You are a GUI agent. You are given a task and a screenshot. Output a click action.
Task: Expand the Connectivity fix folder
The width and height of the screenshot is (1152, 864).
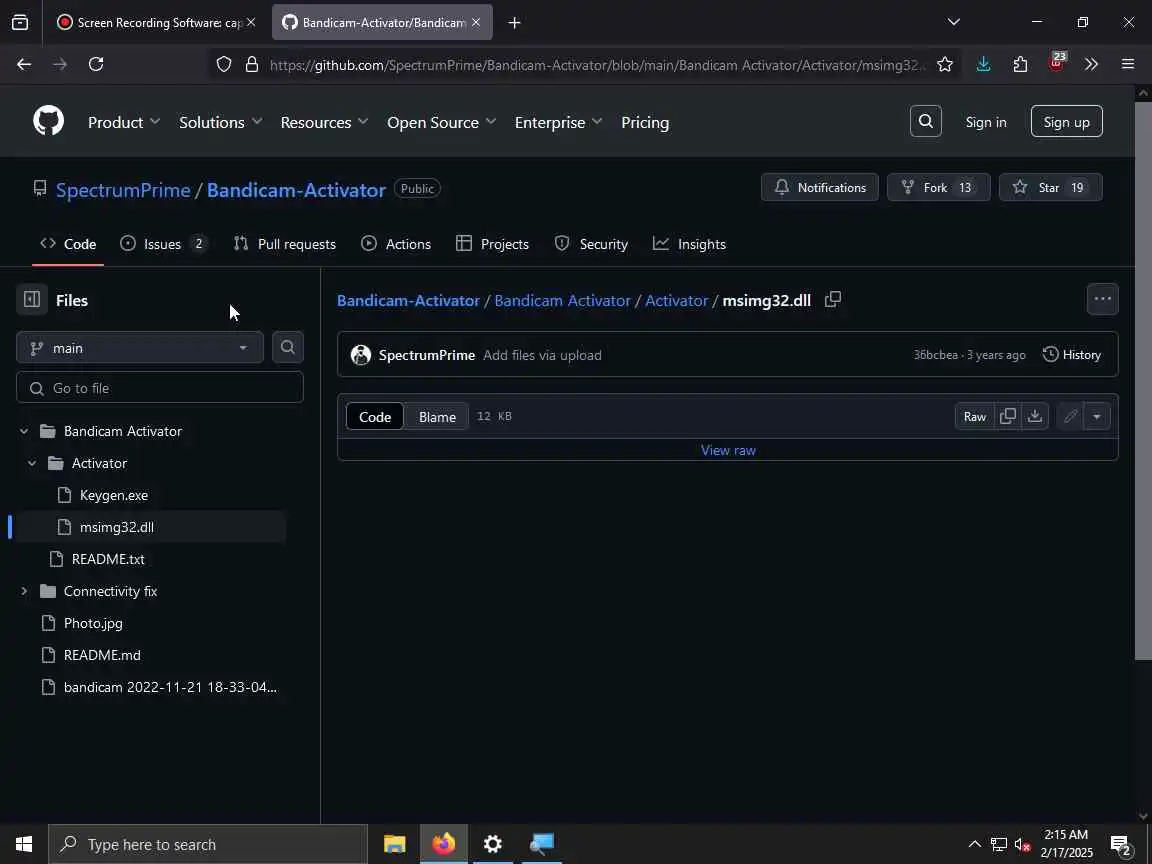tap(24, 591)
